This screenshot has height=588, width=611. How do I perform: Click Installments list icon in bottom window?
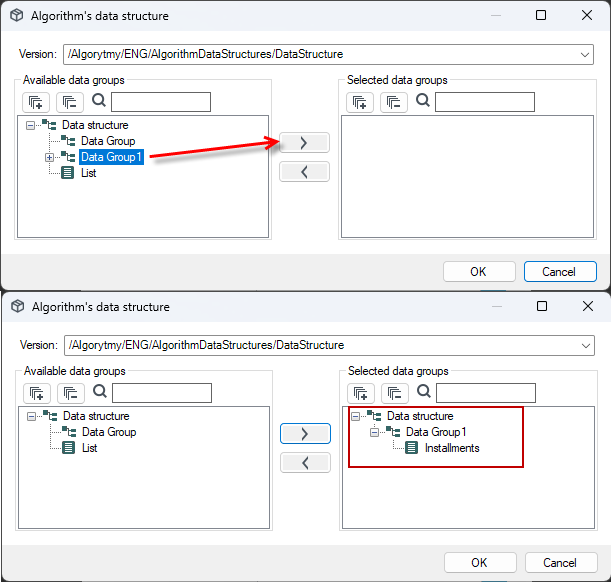coord(411,448)
